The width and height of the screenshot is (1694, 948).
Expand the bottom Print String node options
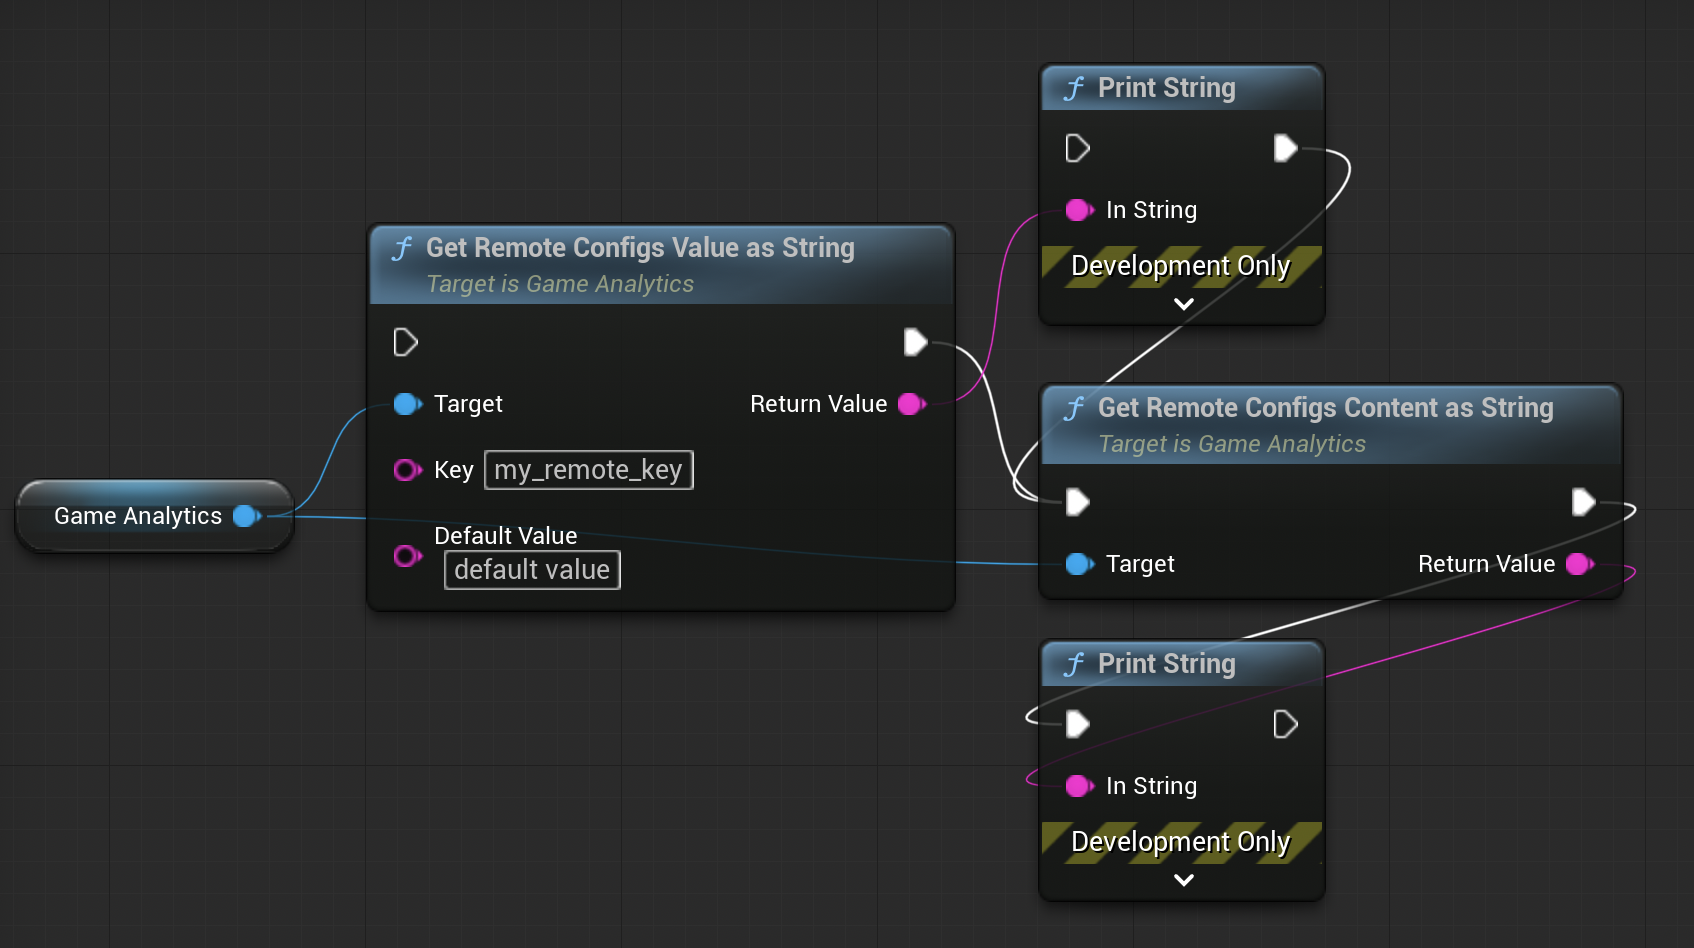point(1183,880)
